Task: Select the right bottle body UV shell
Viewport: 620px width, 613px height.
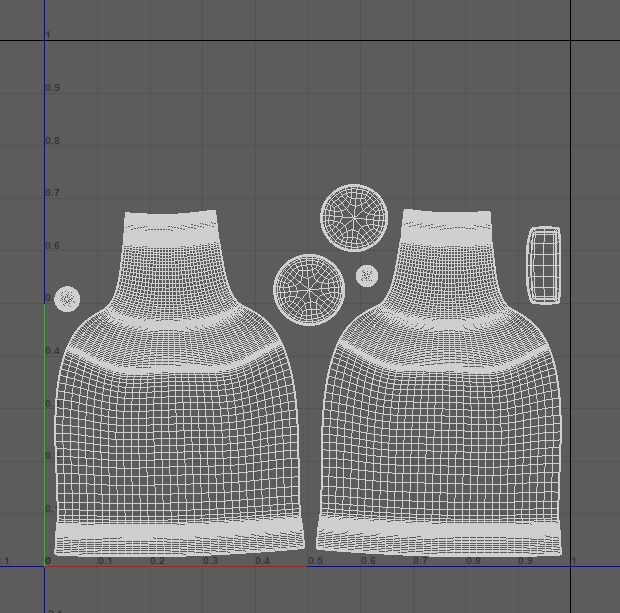Action: pyautogui.click(x=439, y=383)
